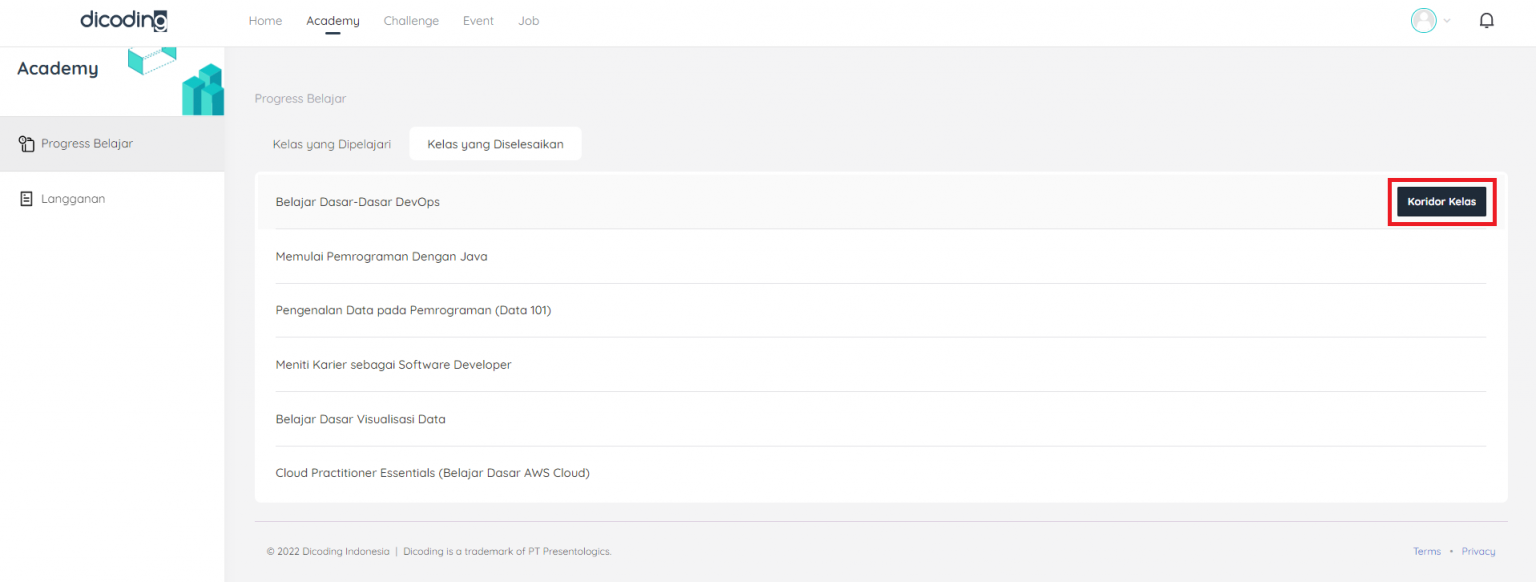Open the Event navigation link
1536x582 pixels.
point(478,21)
